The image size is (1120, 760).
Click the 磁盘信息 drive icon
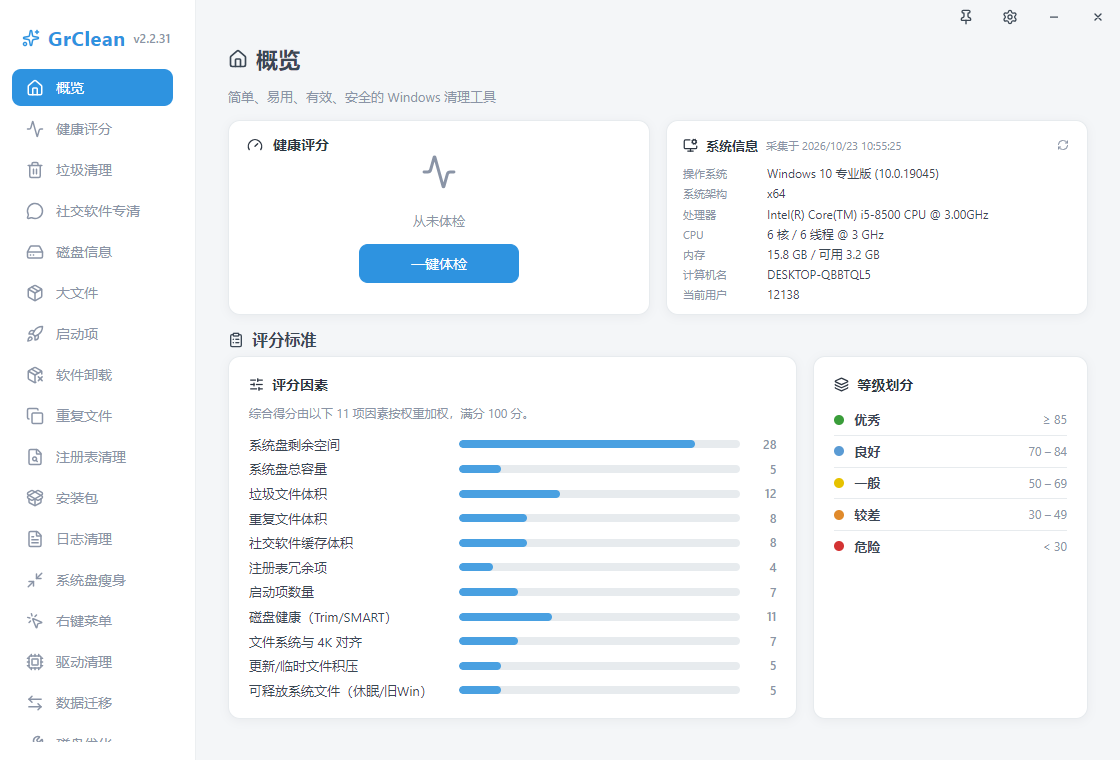[x=35, y=252]
